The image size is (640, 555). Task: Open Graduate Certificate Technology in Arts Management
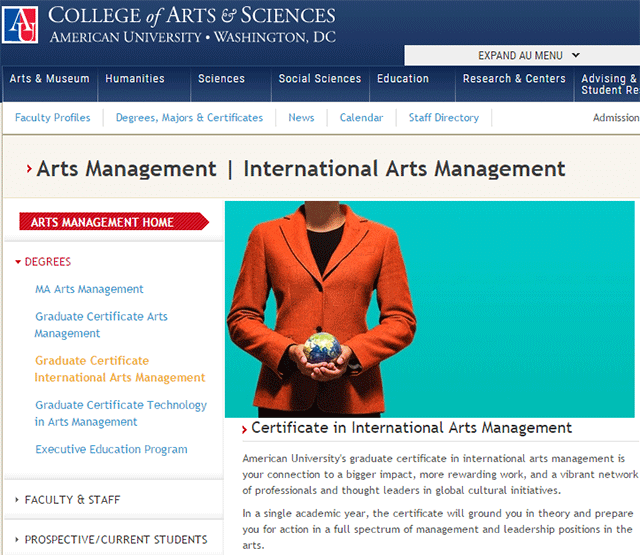pos(121,413)
